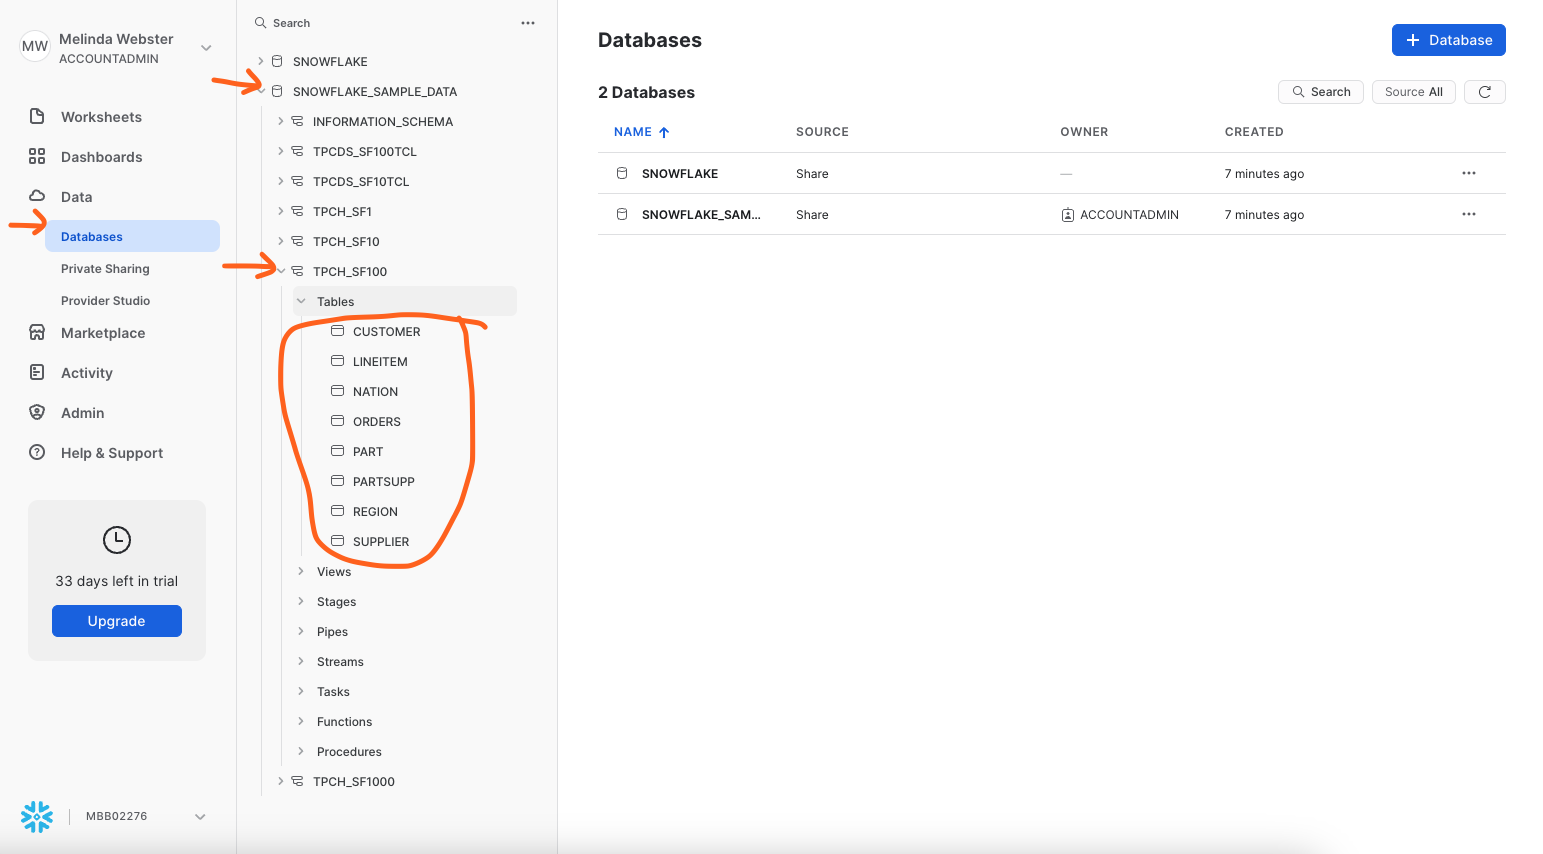Click the Upgrade button
The width and height of the screenshot is (1543, 854).
tap(117, 621)
